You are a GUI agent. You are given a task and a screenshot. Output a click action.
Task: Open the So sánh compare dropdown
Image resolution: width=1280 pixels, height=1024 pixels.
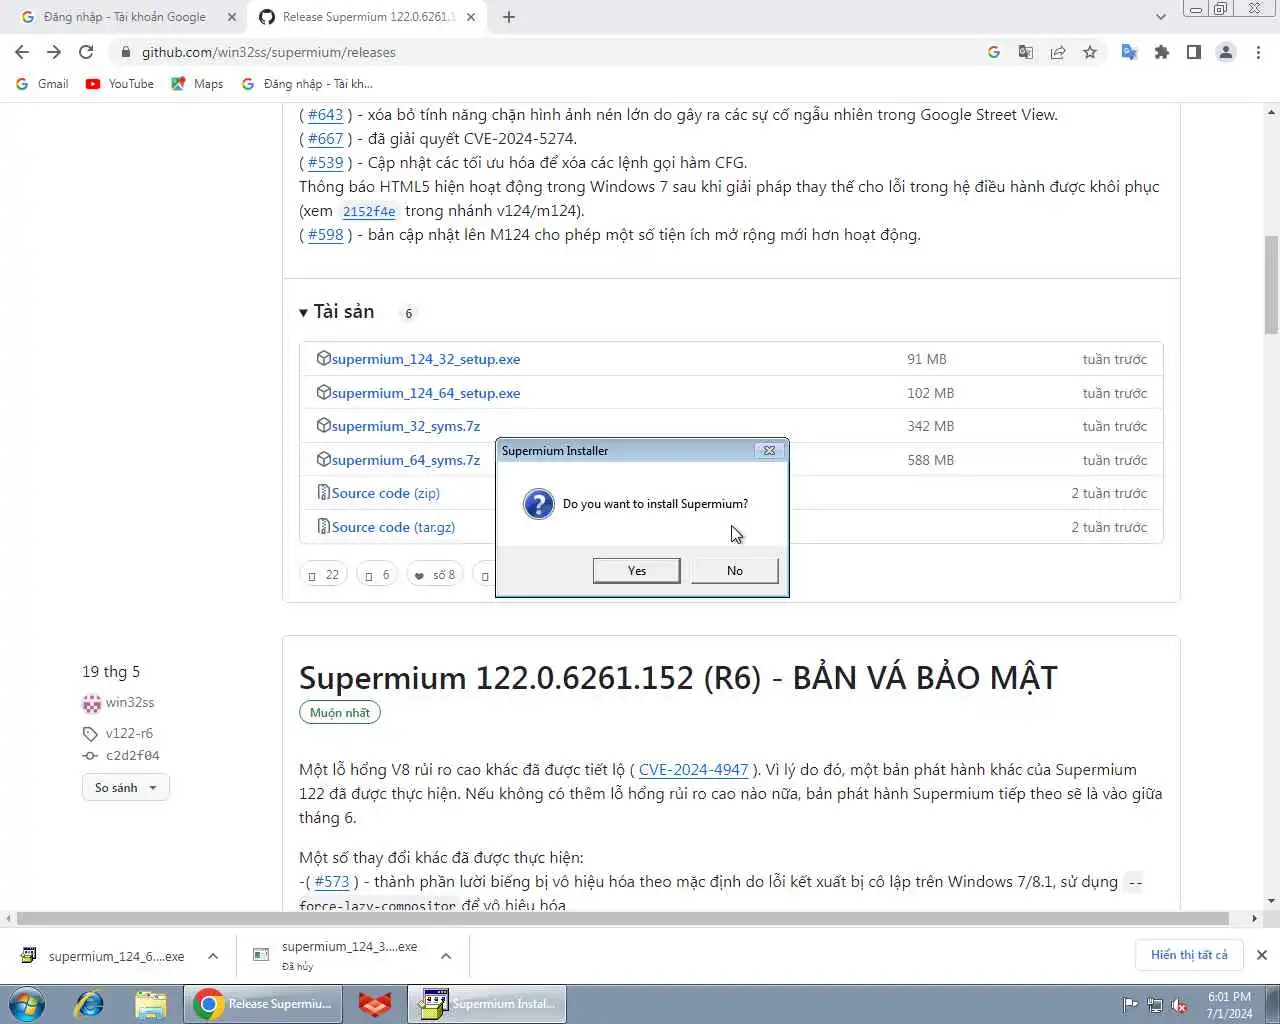pos(126,788)
